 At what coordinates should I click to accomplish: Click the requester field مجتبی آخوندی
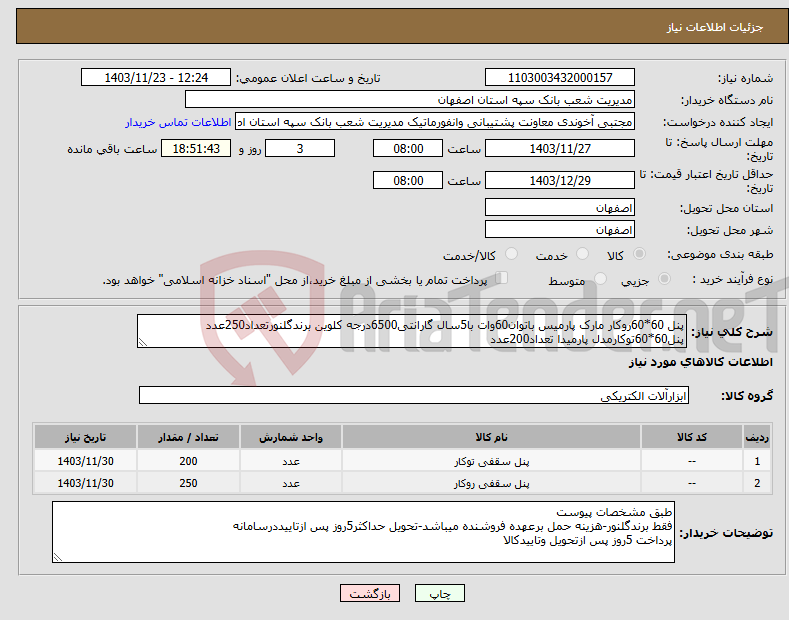point(435,122)
